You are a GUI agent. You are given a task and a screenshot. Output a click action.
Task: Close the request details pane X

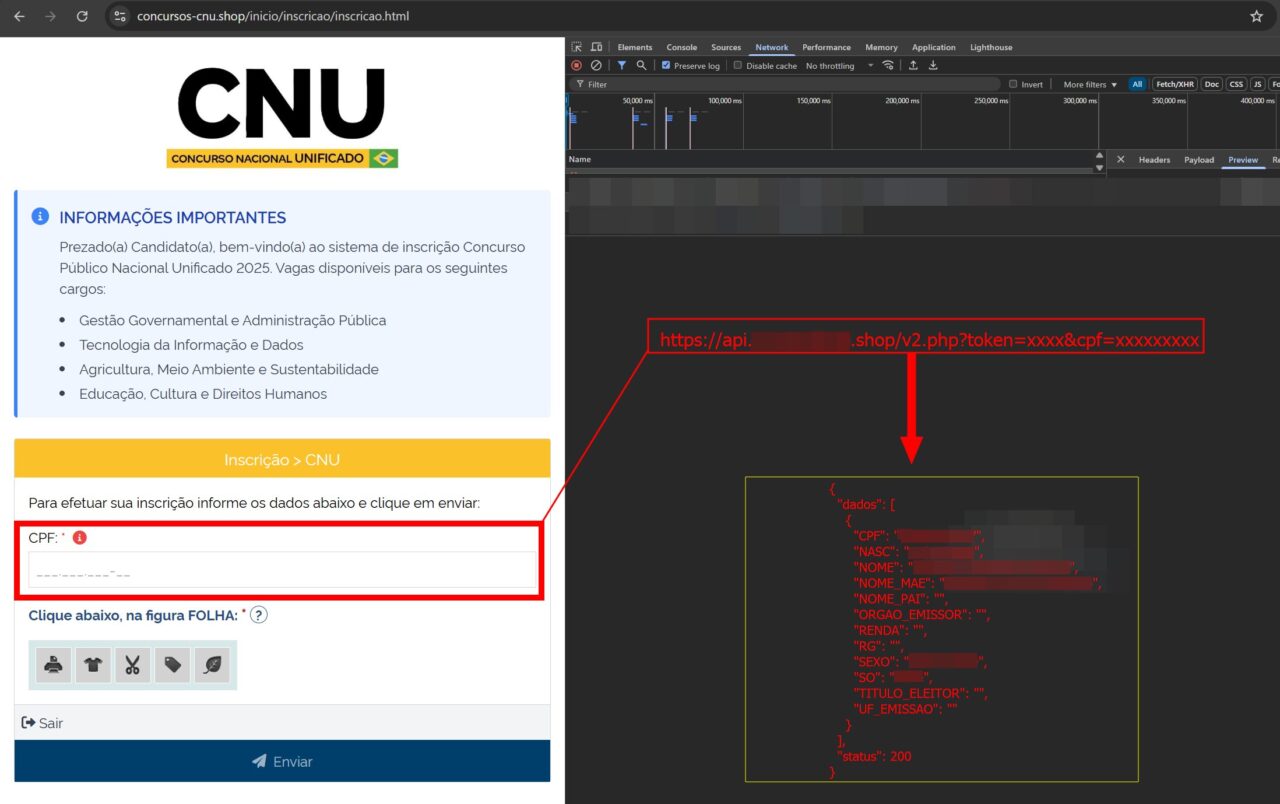[1120, 159]
